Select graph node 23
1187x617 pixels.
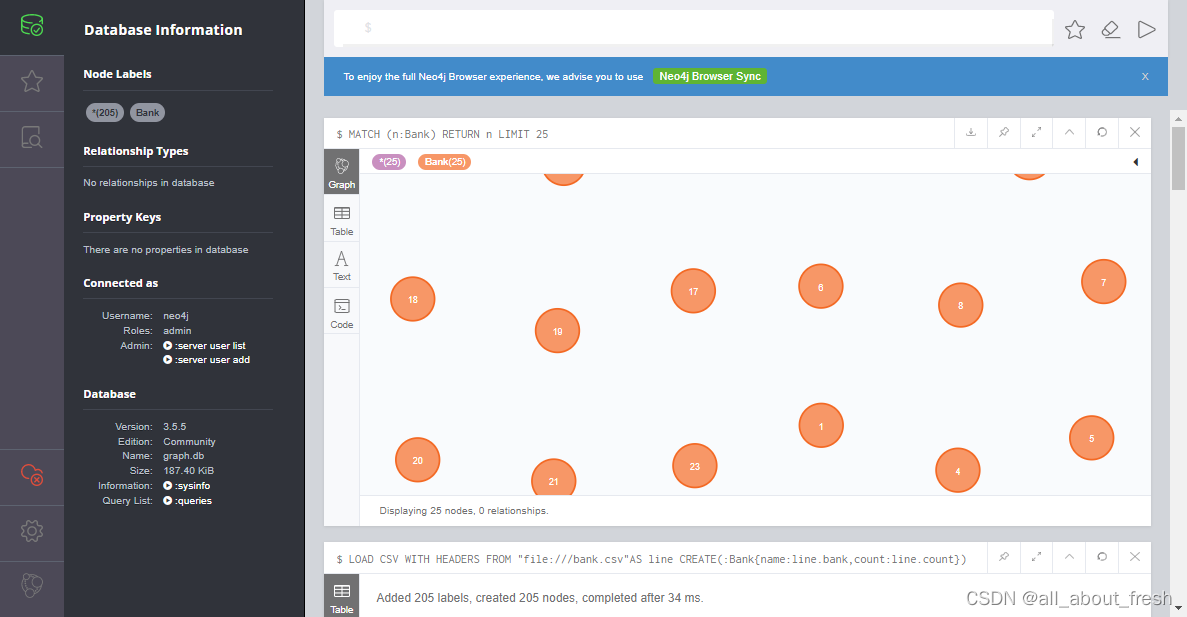pyautogui.click(x=695, y=466)
